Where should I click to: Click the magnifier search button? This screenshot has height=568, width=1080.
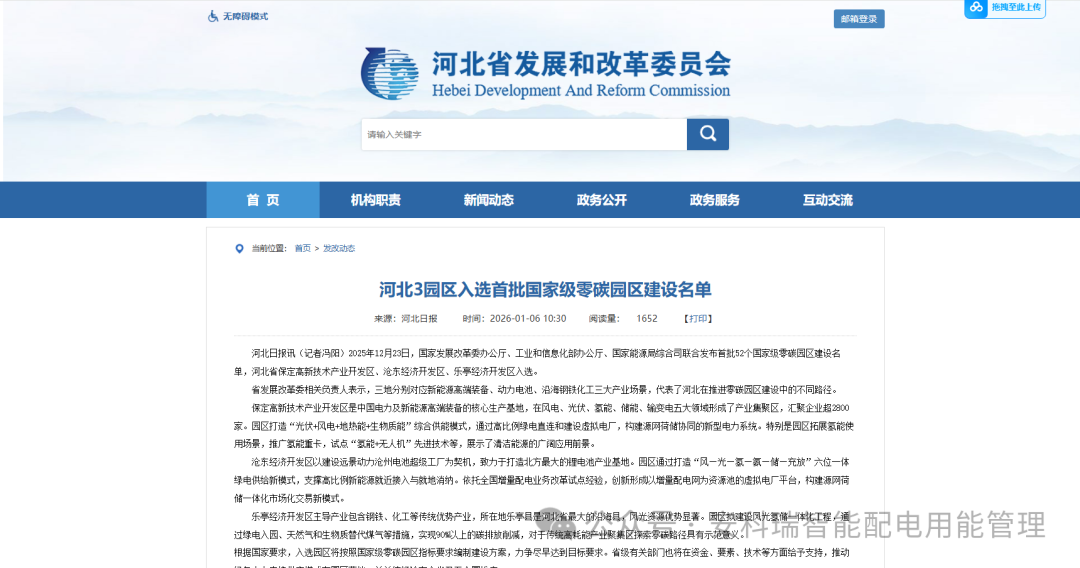pyautogui.click(x=707, y=134)
